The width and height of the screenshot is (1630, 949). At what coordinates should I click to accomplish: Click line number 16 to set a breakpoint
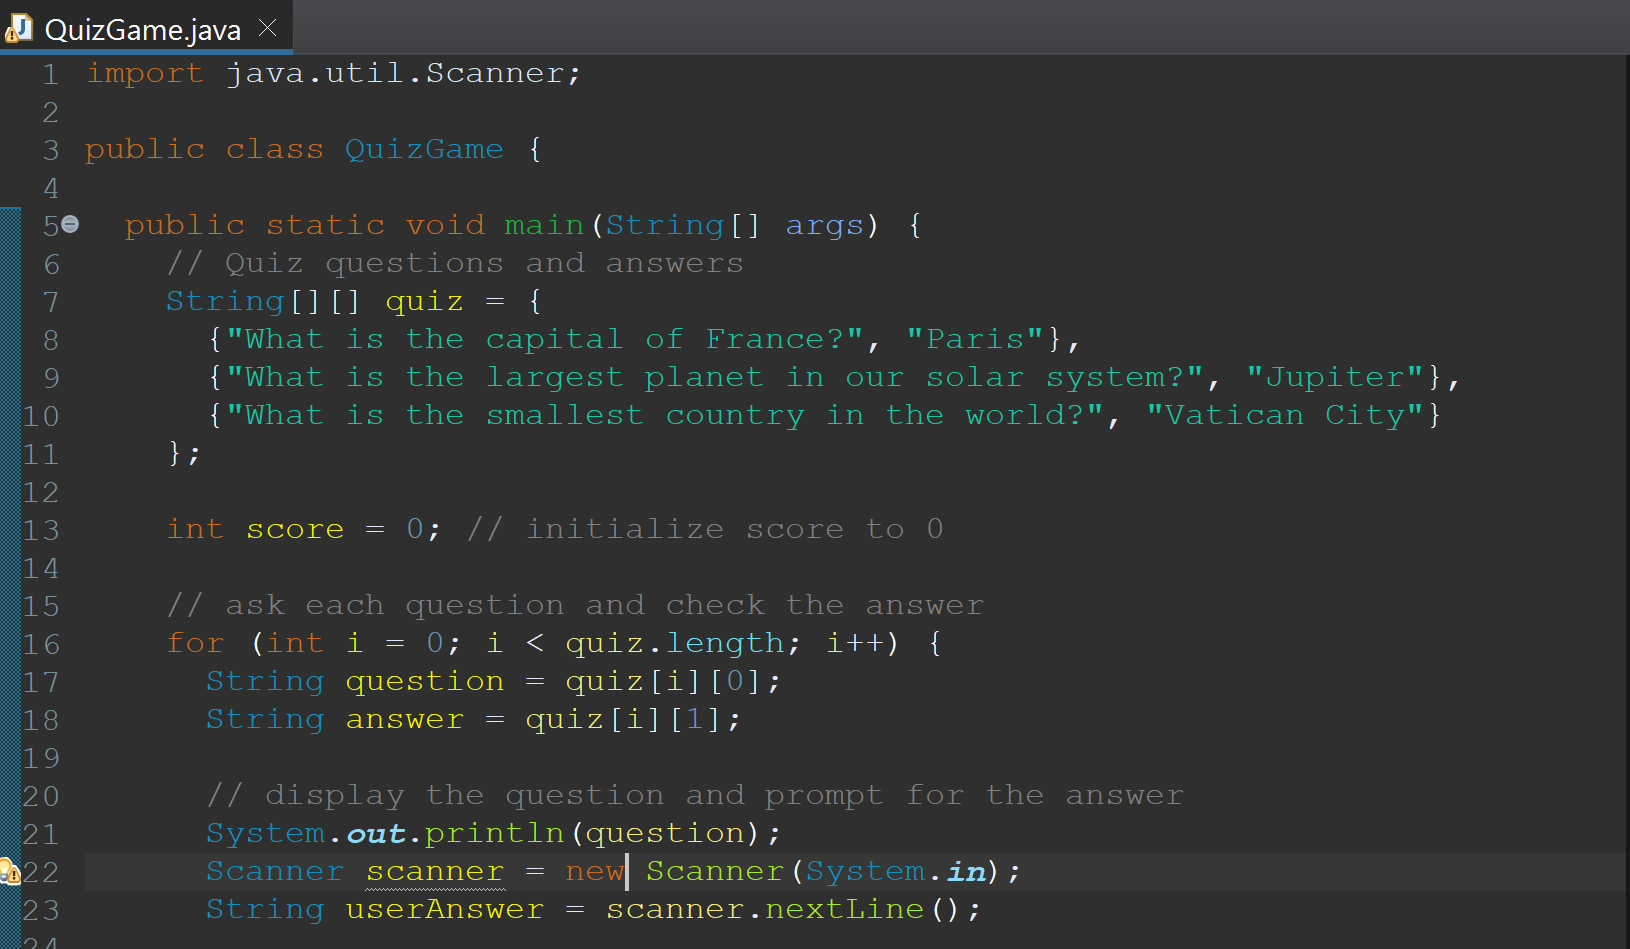(x=41, y=644)
